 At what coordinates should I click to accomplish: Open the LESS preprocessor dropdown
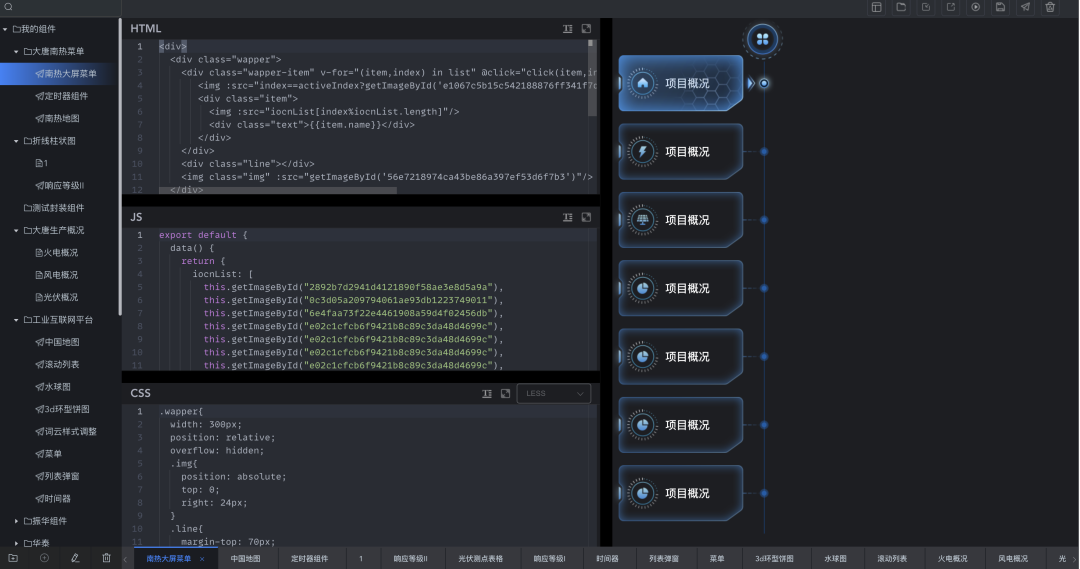(x=553, y=394)
